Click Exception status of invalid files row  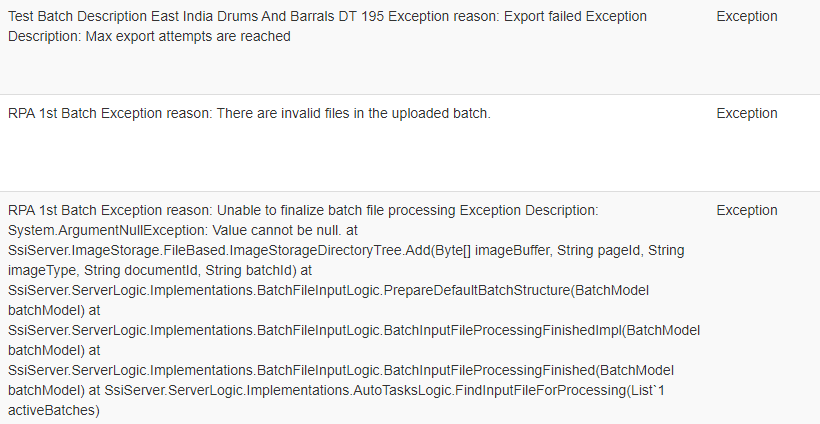point(746,114)
